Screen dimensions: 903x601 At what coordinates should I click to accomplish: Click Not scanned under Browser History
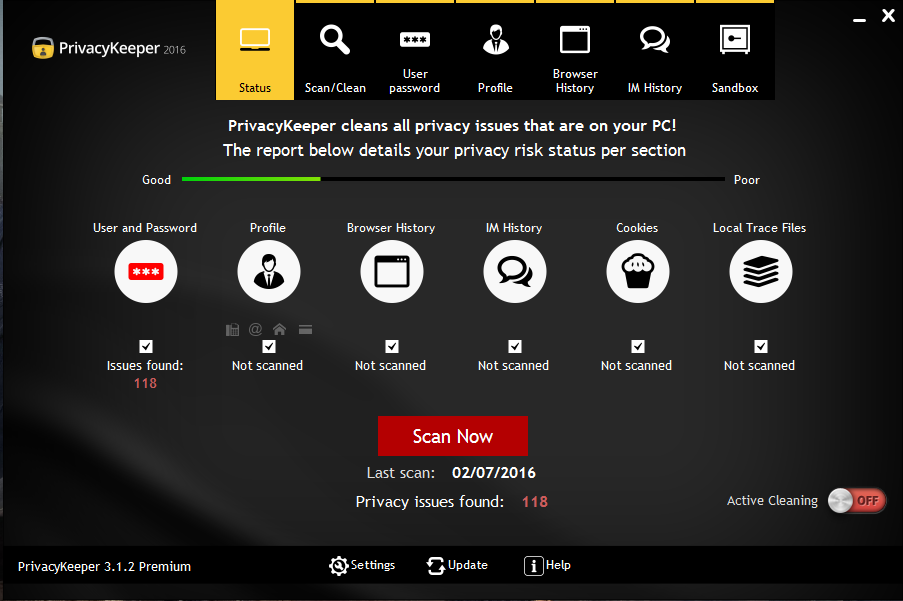click(x=390, y=366)
